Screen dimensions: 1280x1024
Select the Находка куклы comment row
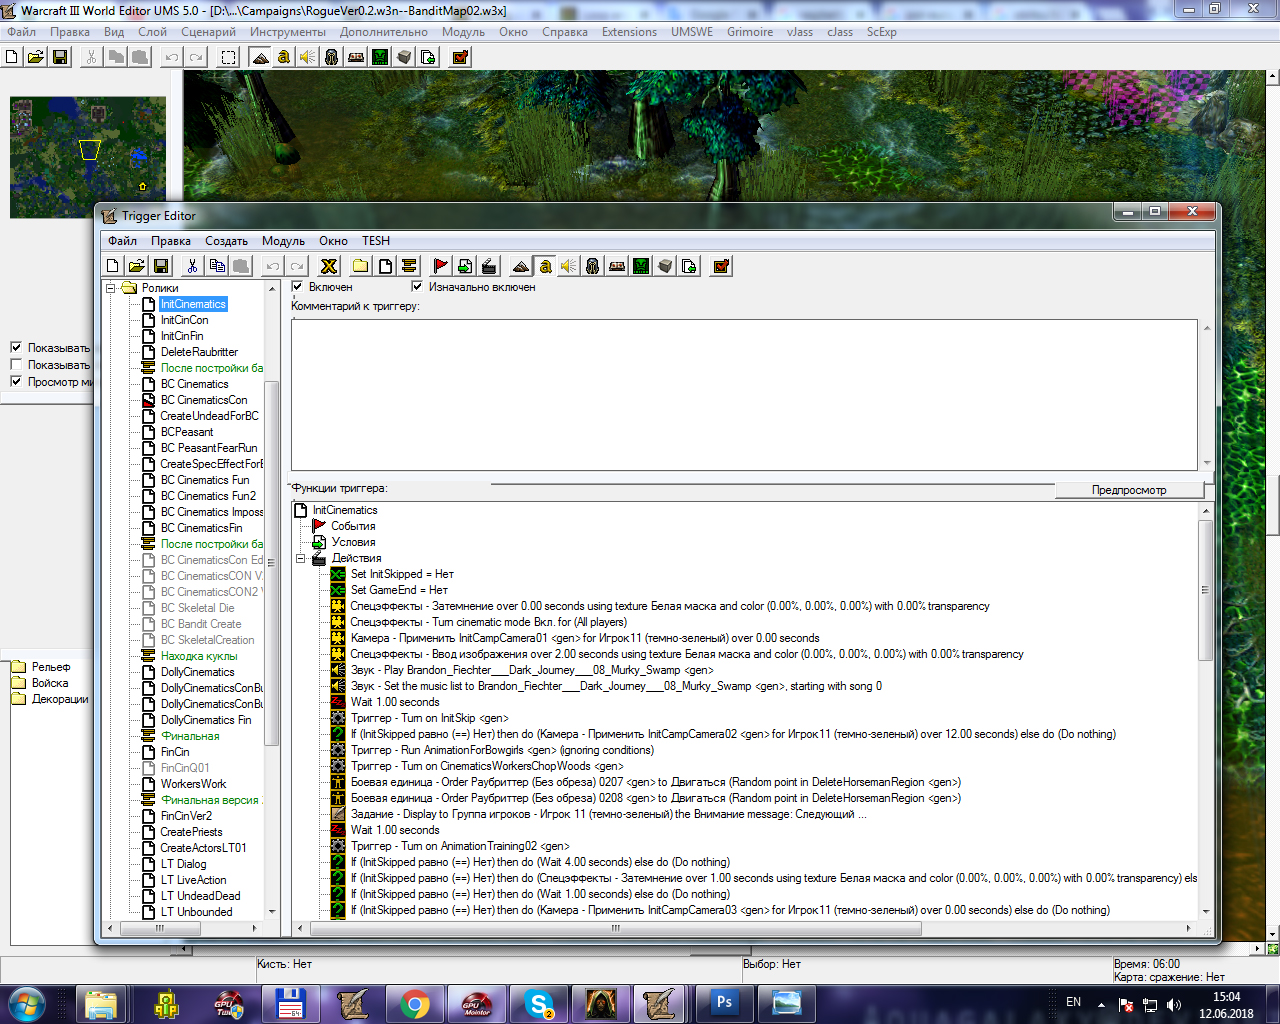click(199, 656)
